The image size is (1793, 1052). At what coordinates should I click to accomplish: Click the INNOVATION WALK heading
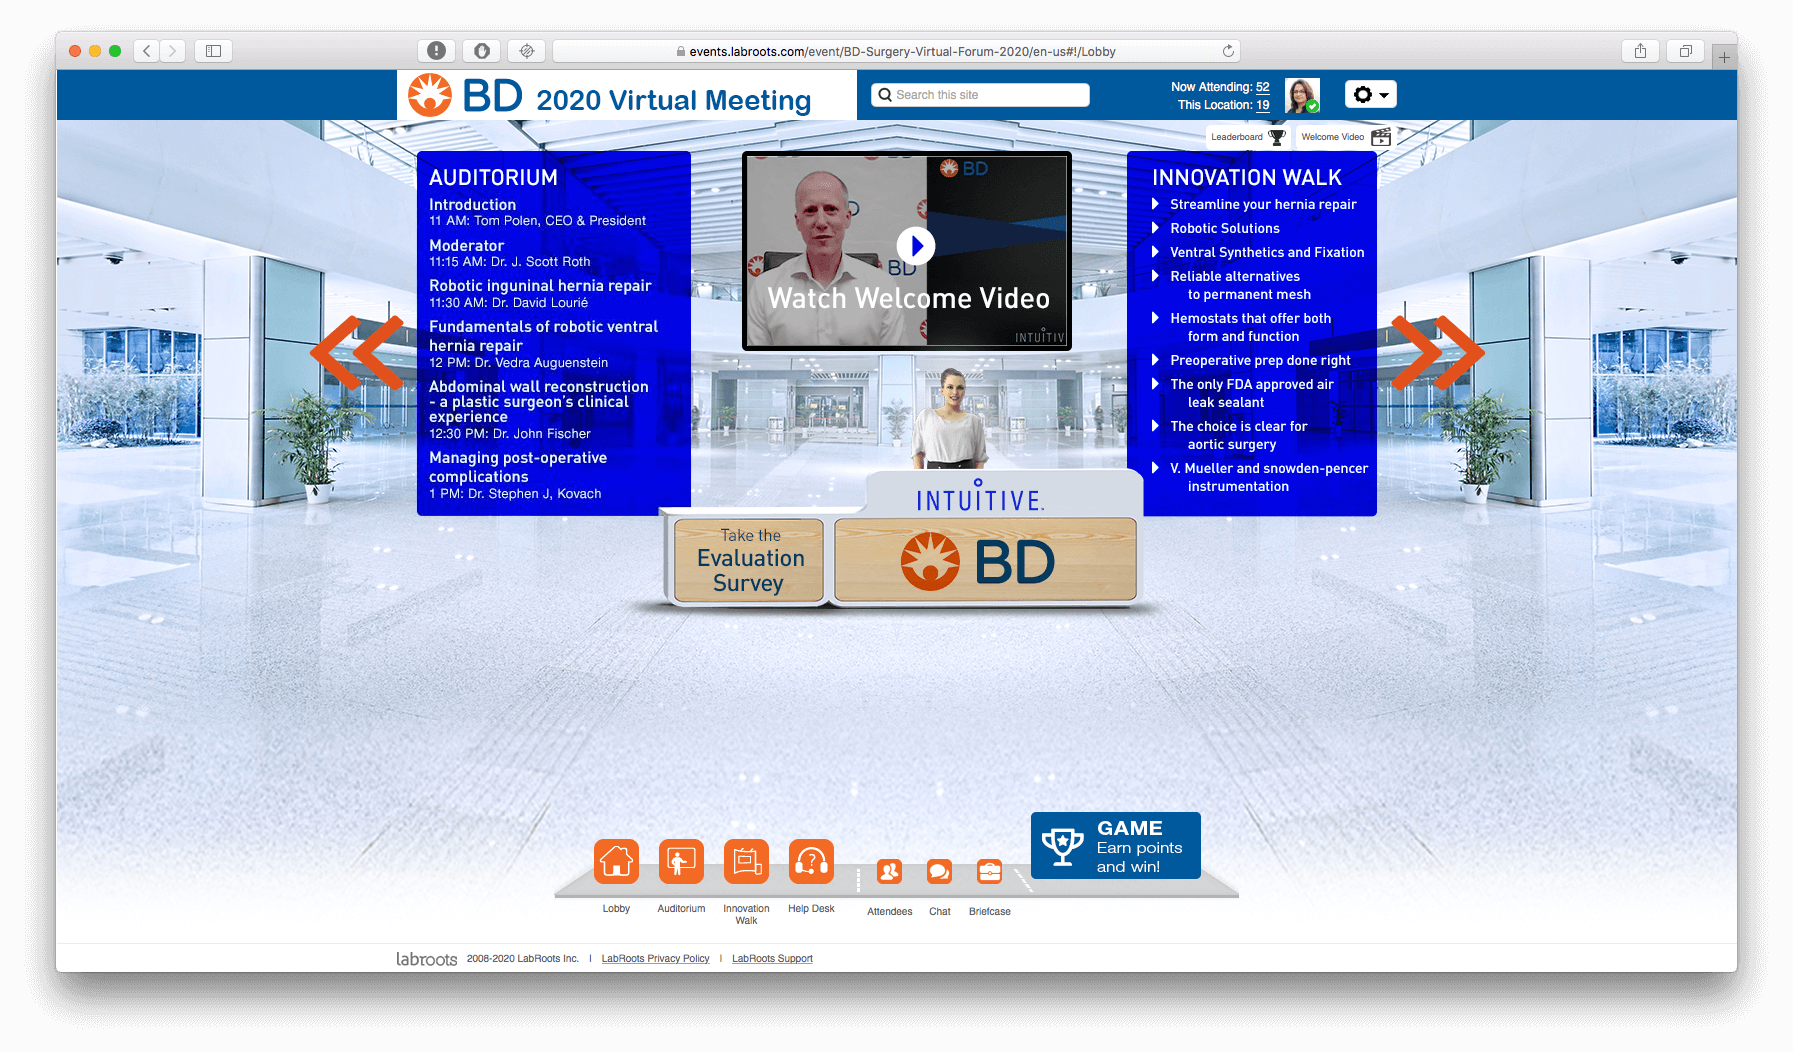click(1246, 177)
